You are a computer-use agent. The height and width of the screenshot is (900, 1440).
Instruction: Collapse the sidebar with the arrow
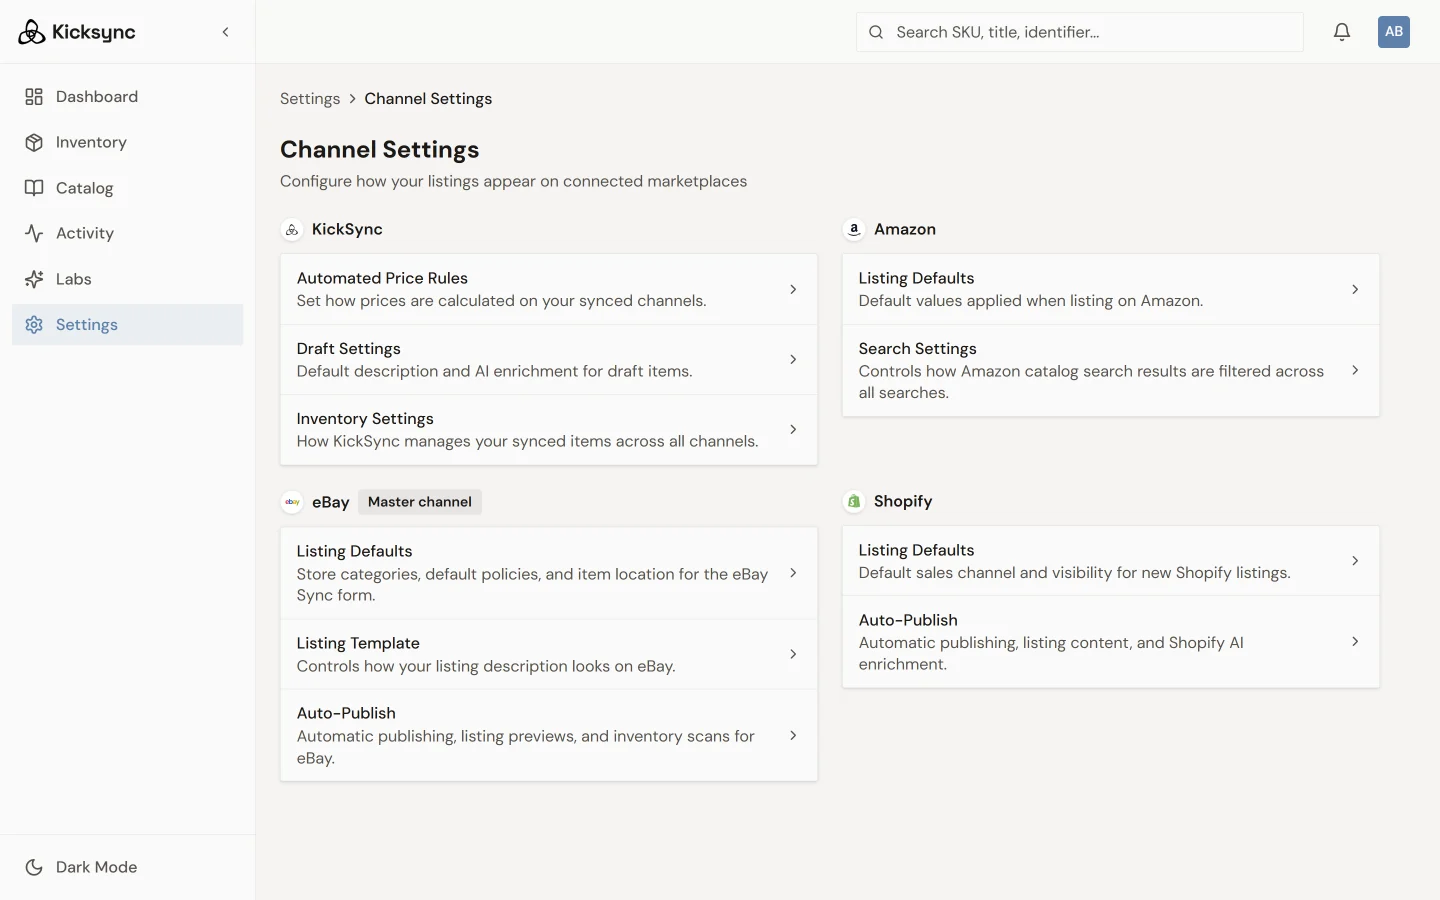[x=226, y=32]
